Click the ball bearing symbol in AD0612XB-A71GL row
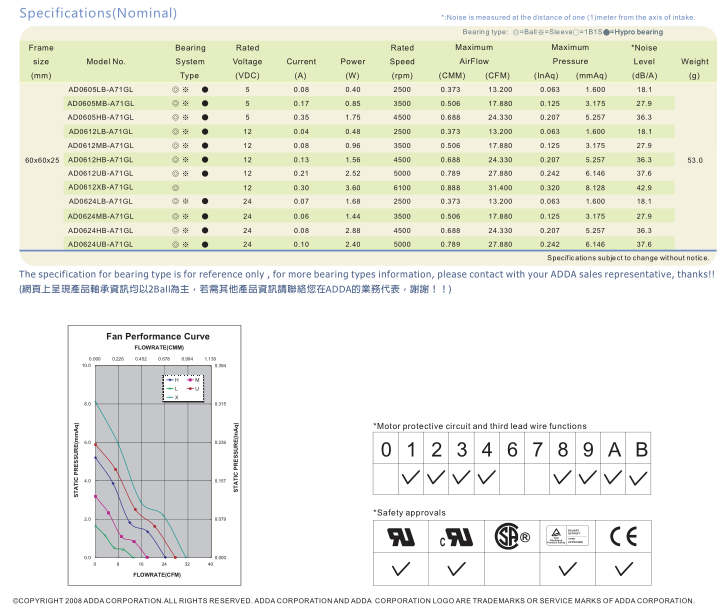 point(175,188)
